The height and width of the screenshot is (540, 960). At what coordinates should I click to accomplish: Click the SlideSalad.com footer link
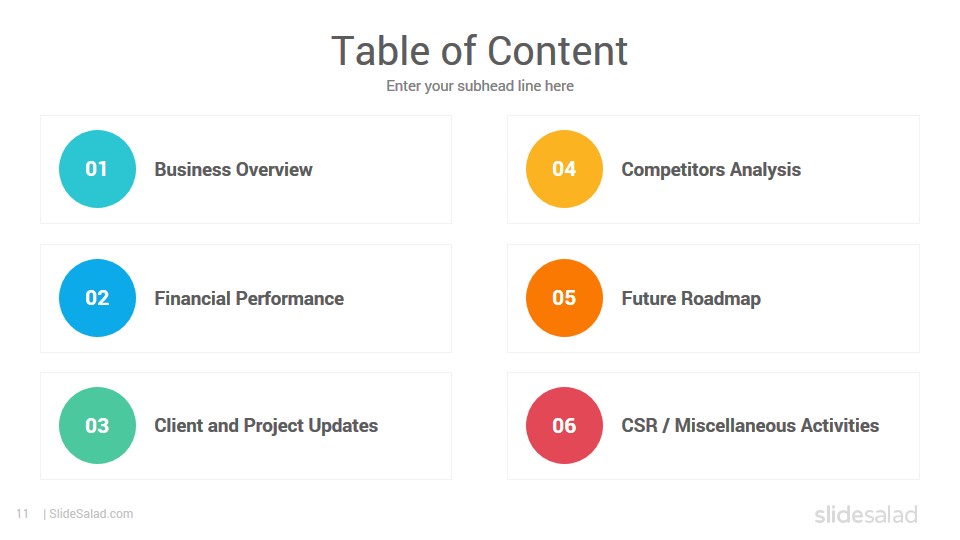pos(91,514)
